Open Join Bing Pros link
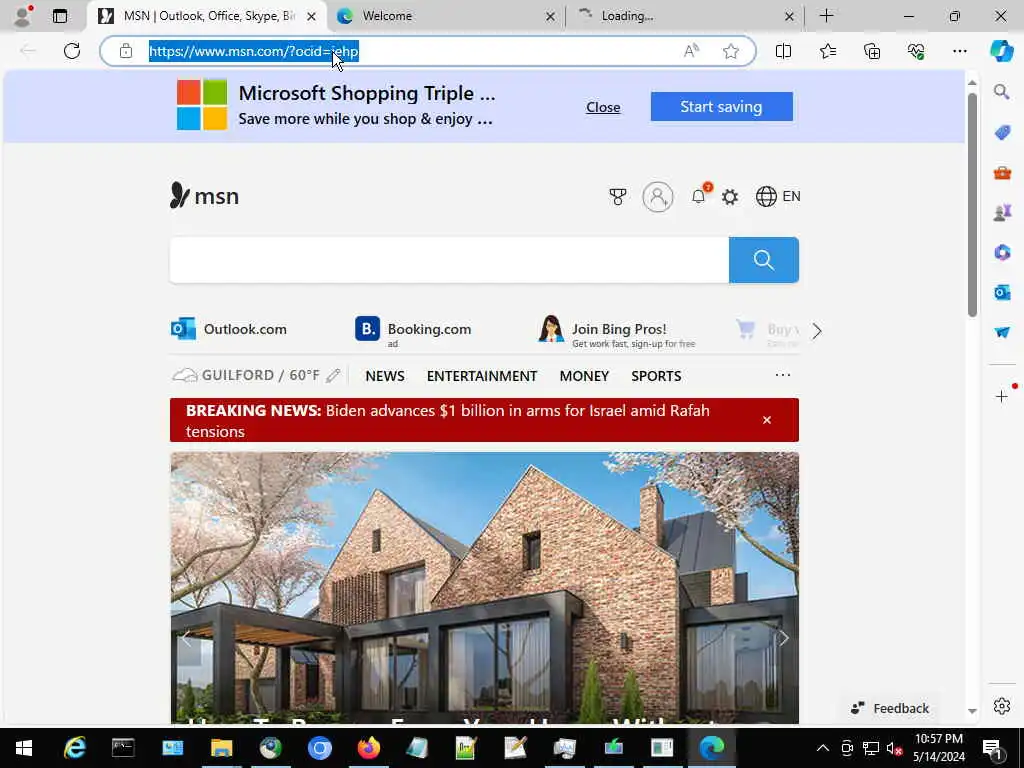The width and height of the screenshot is (1024, 768). pos(617,331)
